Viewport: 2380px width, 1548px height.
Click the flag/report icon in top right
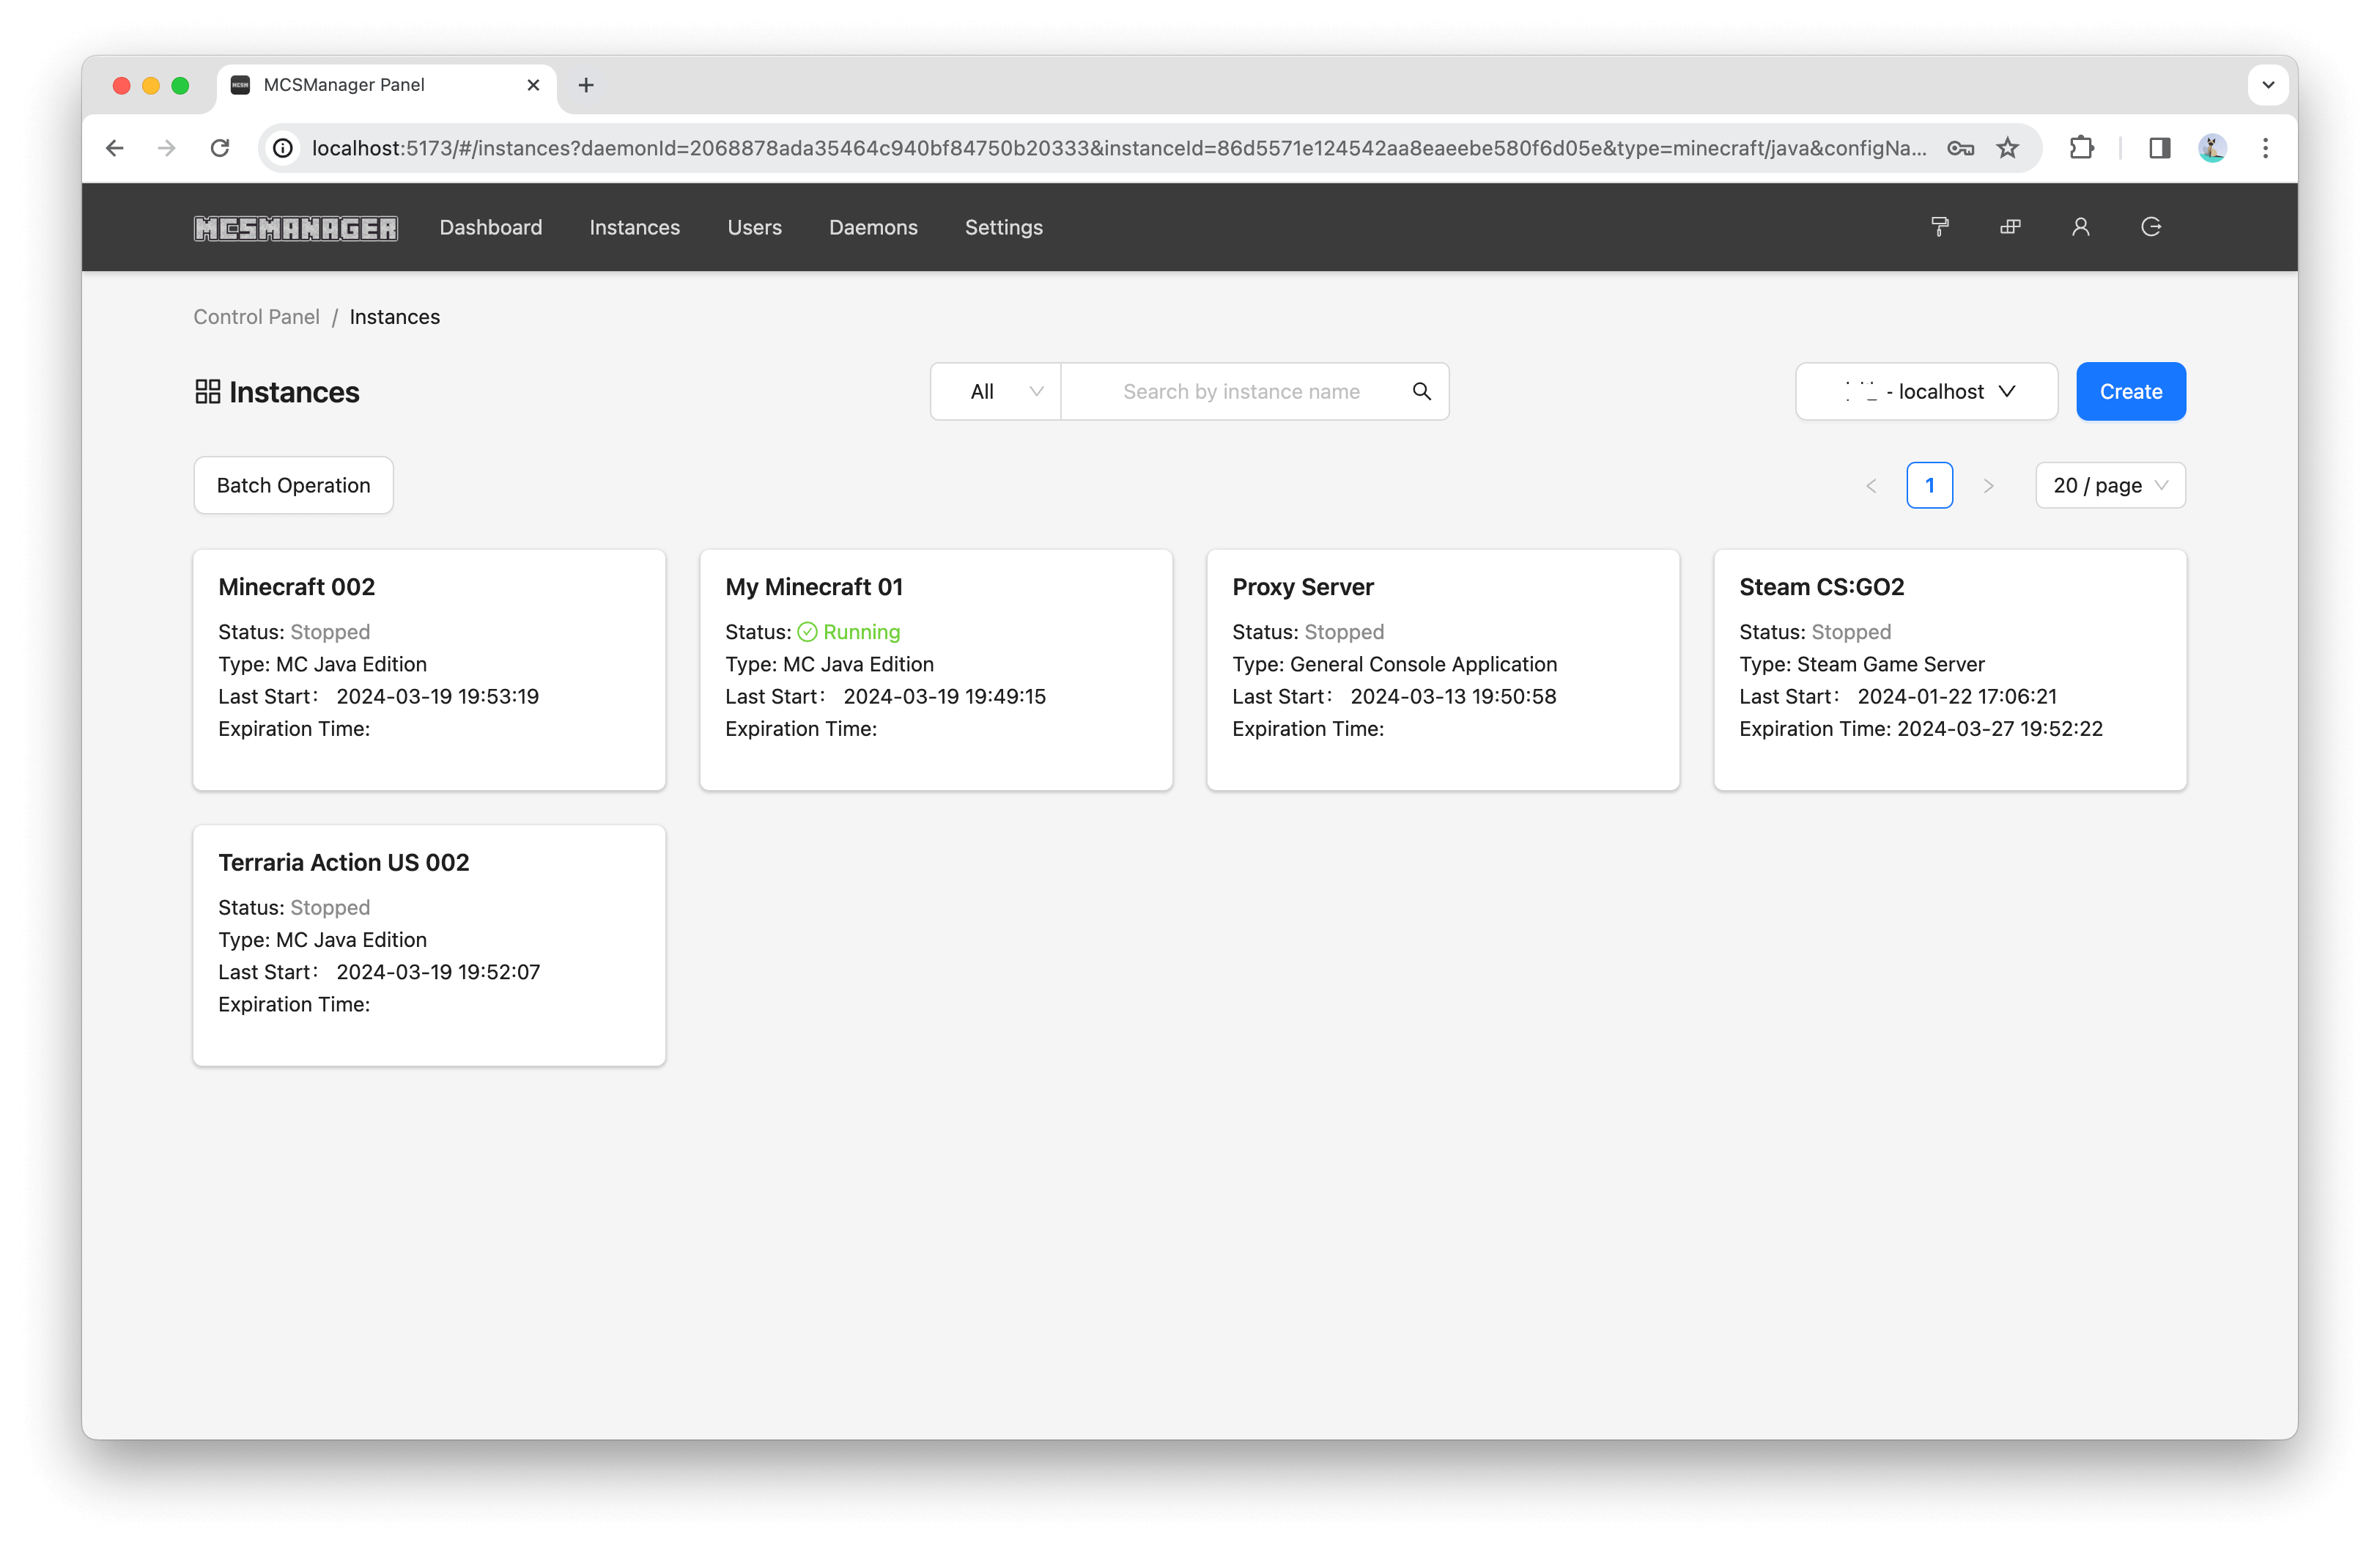tap(1940, 227)
